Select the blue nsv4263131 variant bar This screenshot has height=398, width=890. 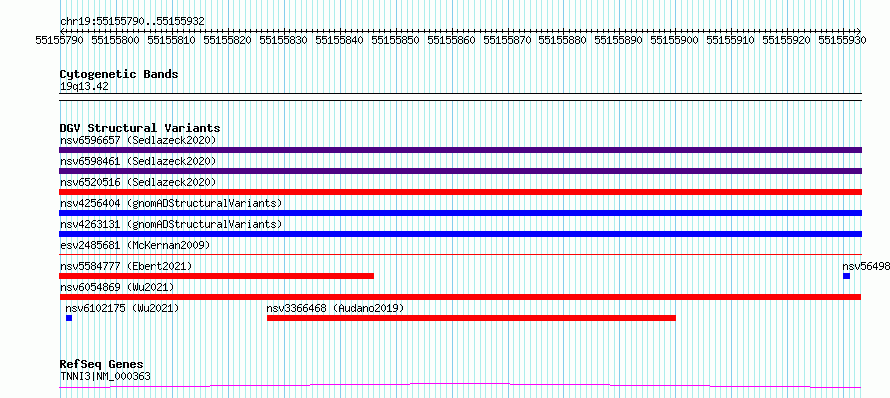460,234
